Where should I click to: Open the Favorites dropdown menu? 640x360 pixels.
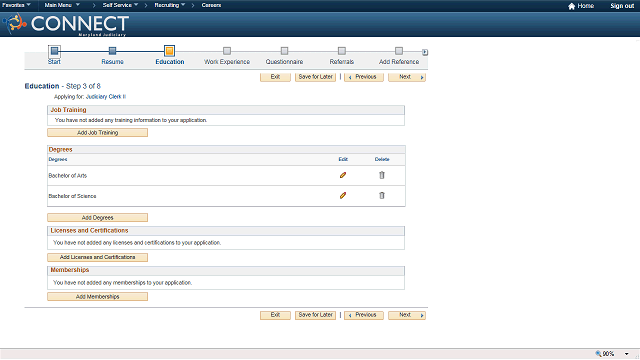(x=16, y=5)
